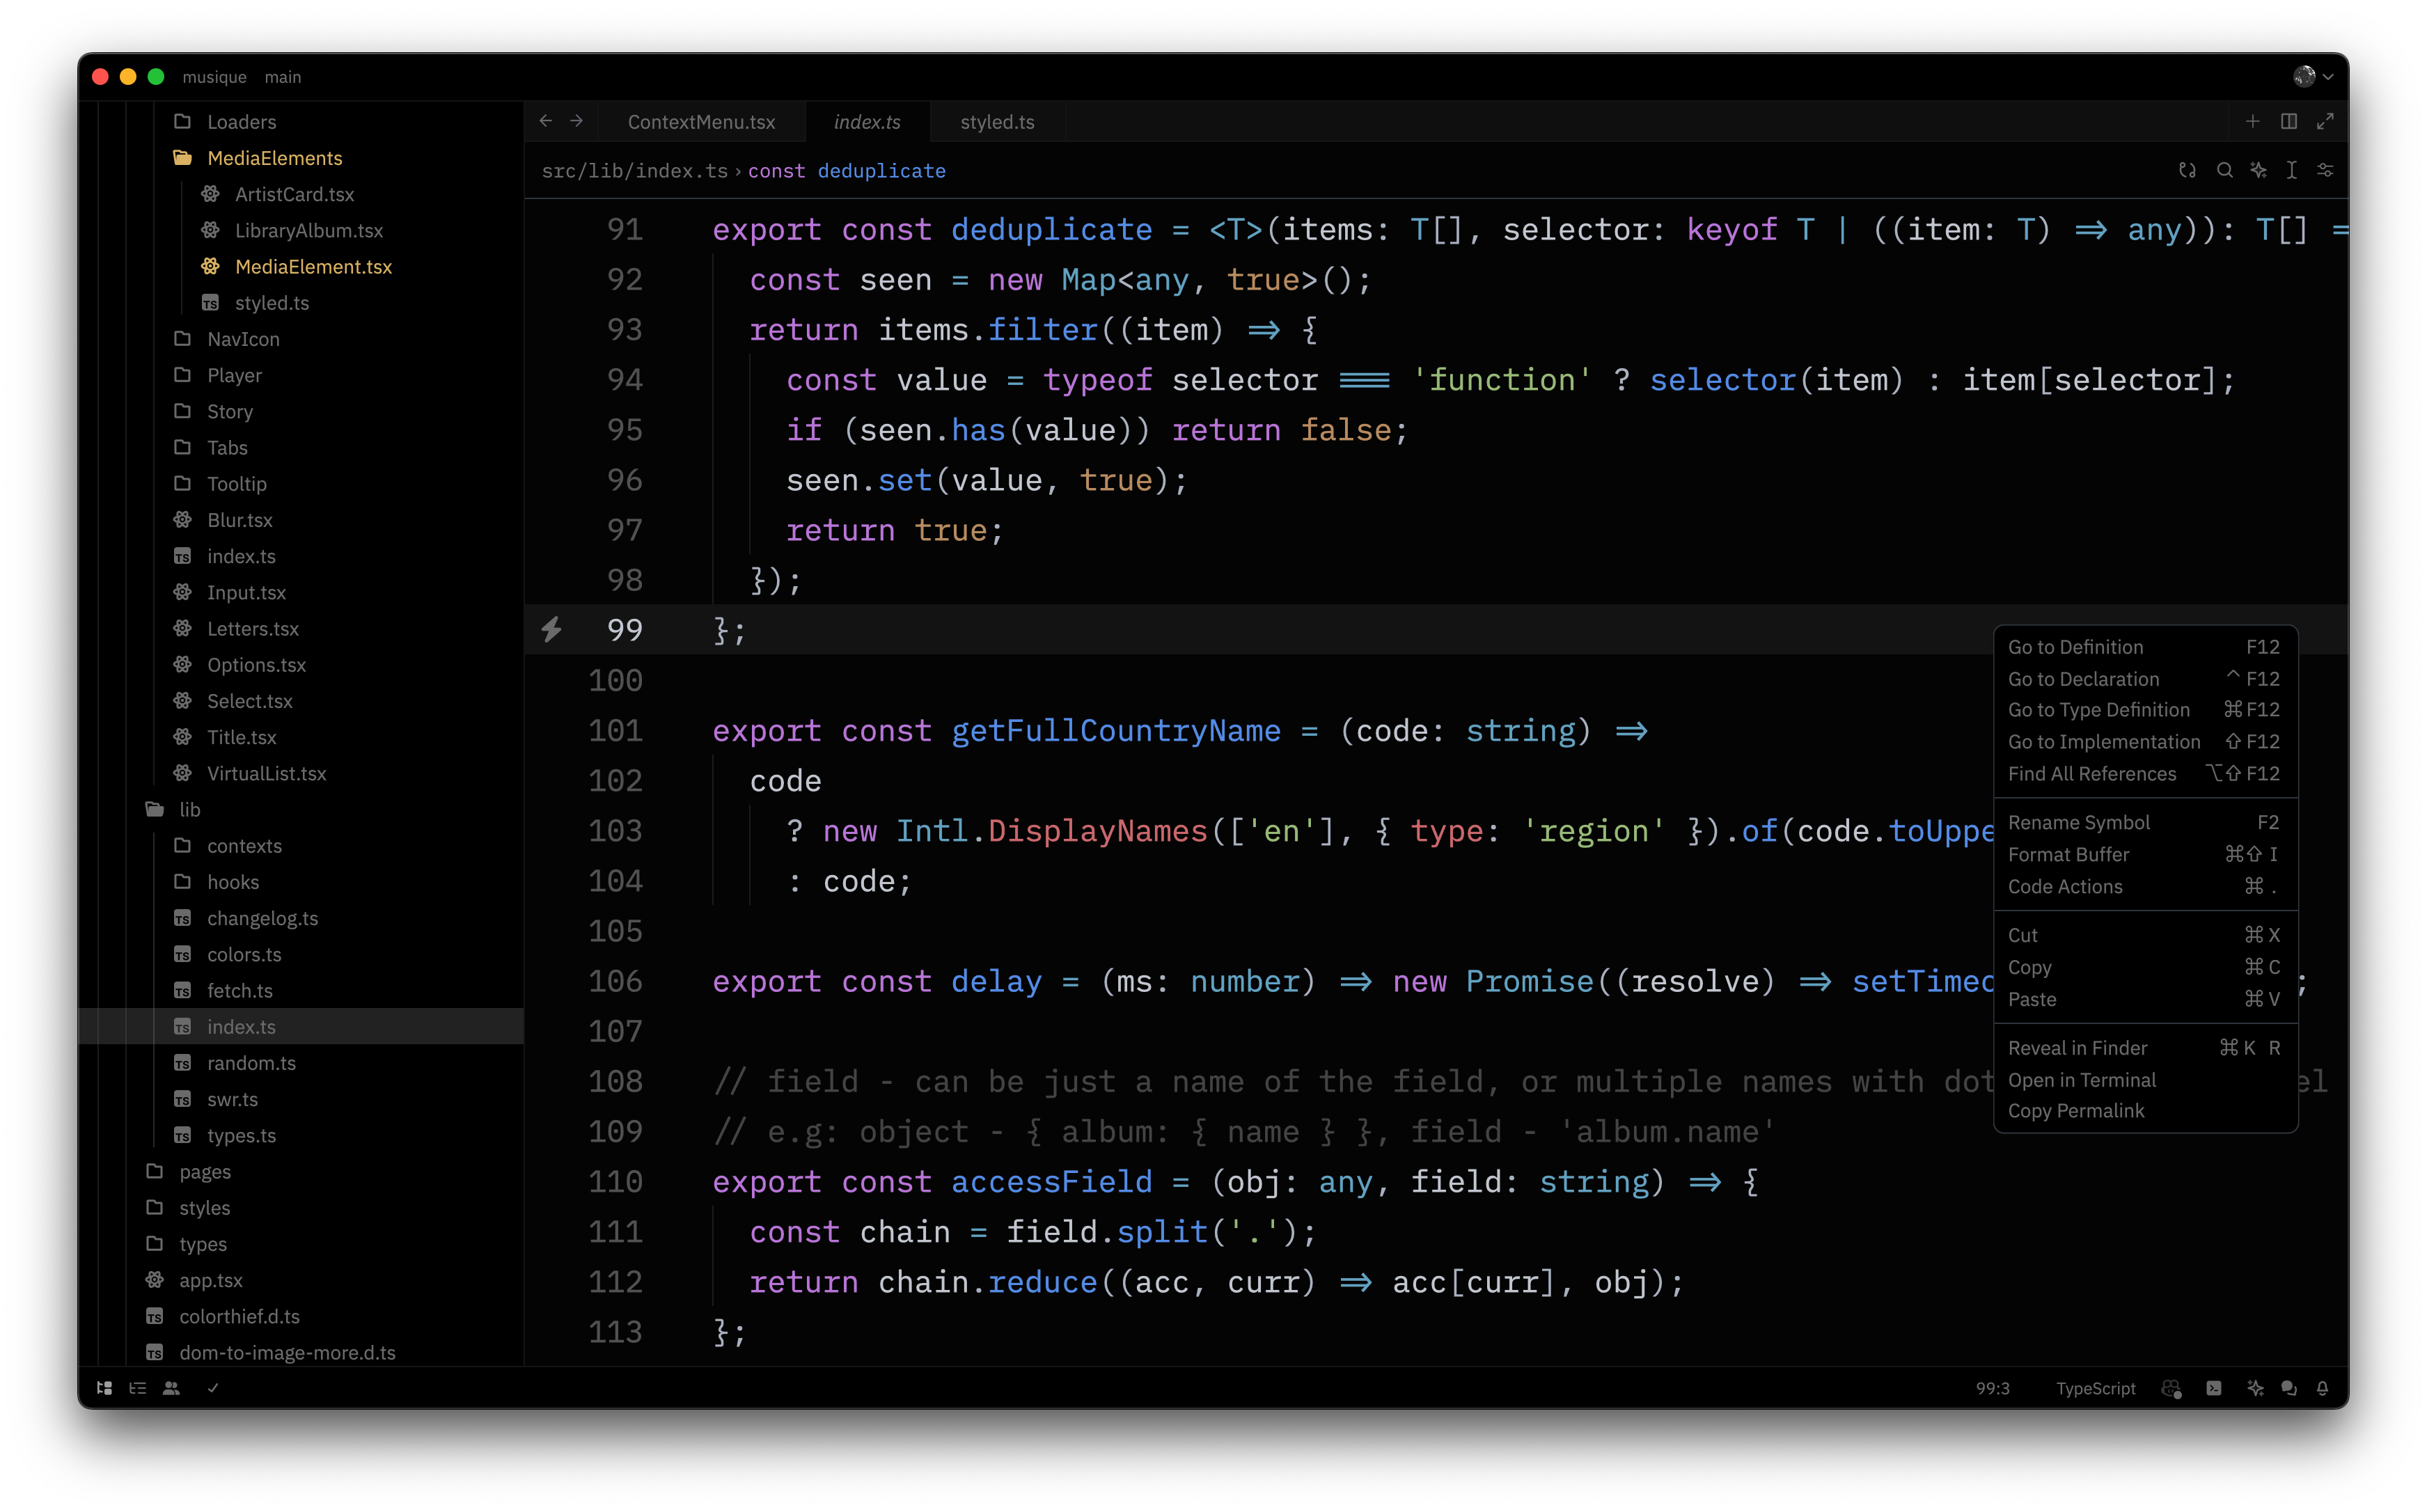2427x1512 pixels.
Task: Open the musique project switcher
Action: (214, 77)
